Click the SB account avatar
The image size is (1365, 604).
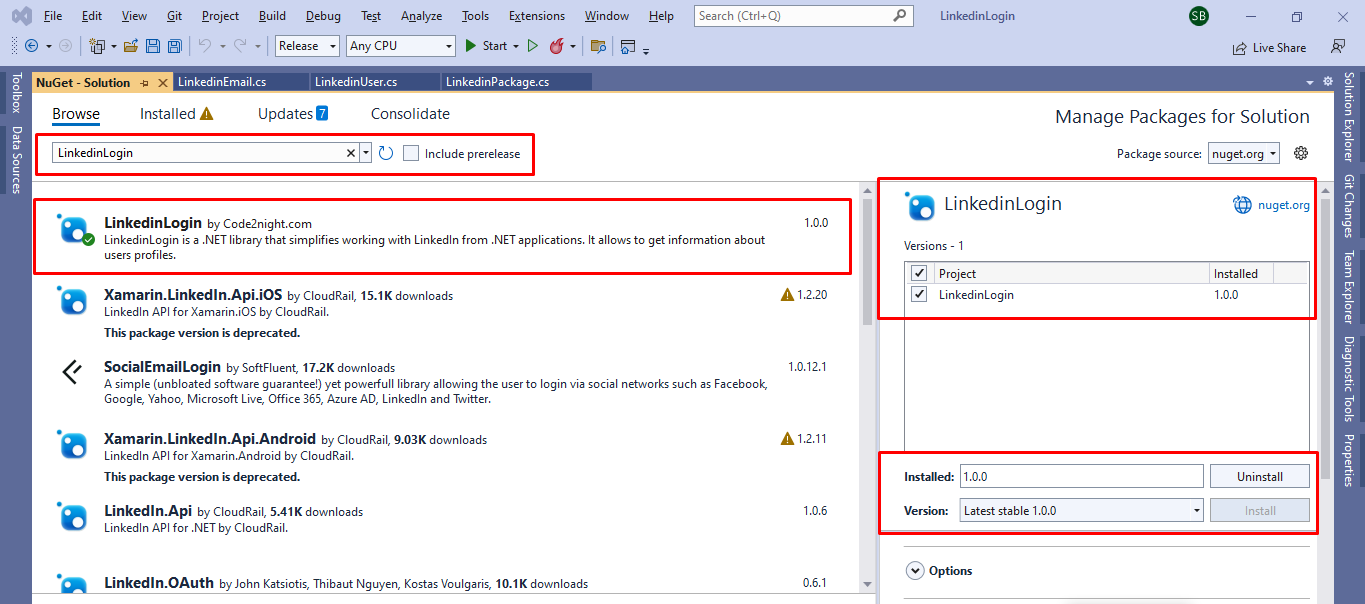pyautogui.click(x=1198, y=16)
